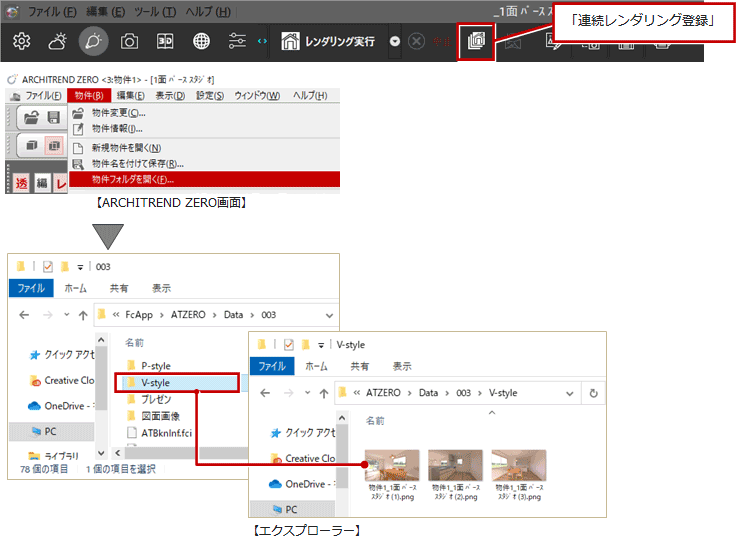The image size is (738, 547).
Task: Select OneDrive in 003 window sidebar
Action: (x=62, y=406)
